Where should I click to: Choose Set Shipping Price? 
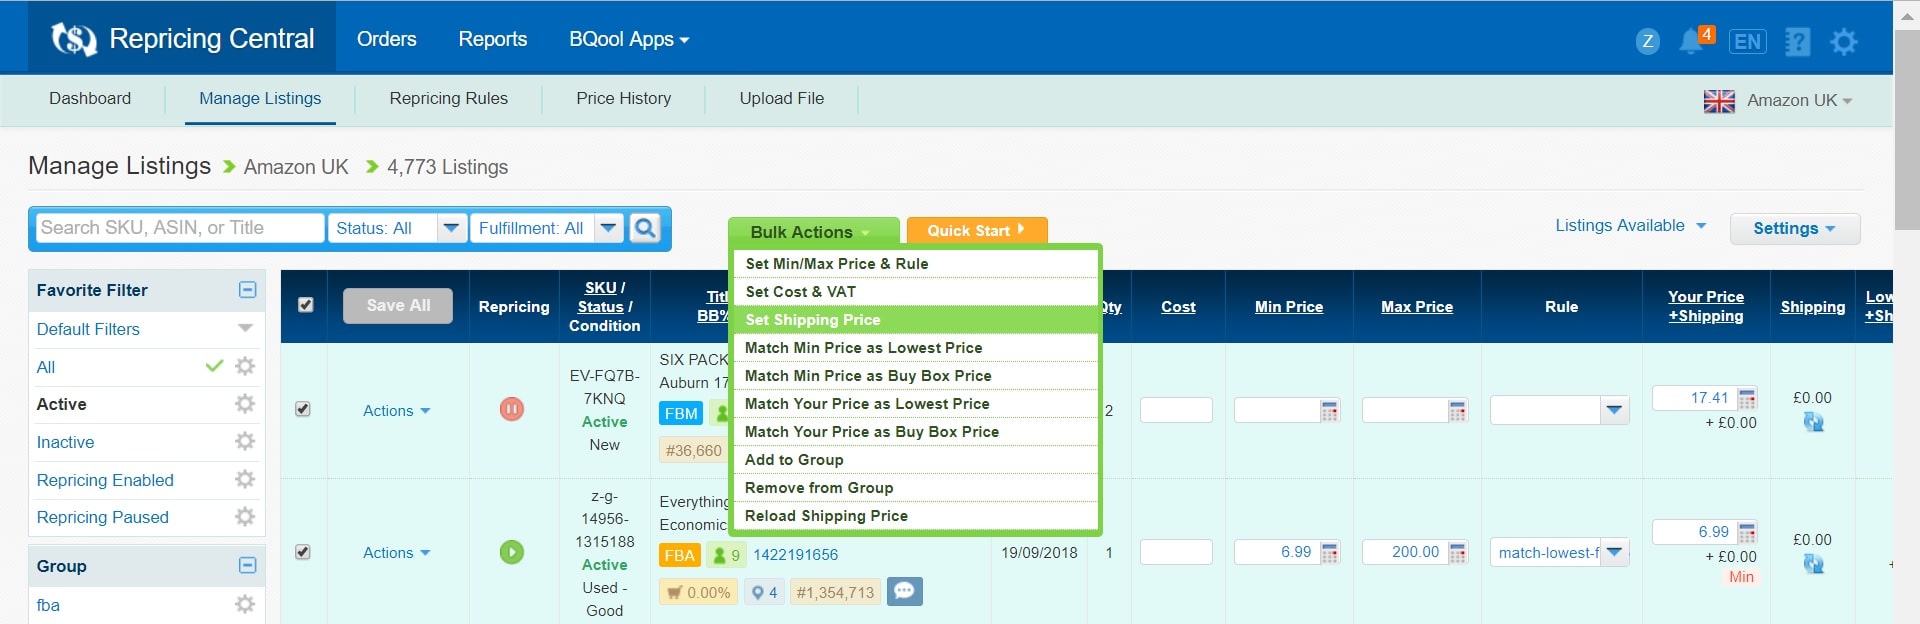point(915,319)
